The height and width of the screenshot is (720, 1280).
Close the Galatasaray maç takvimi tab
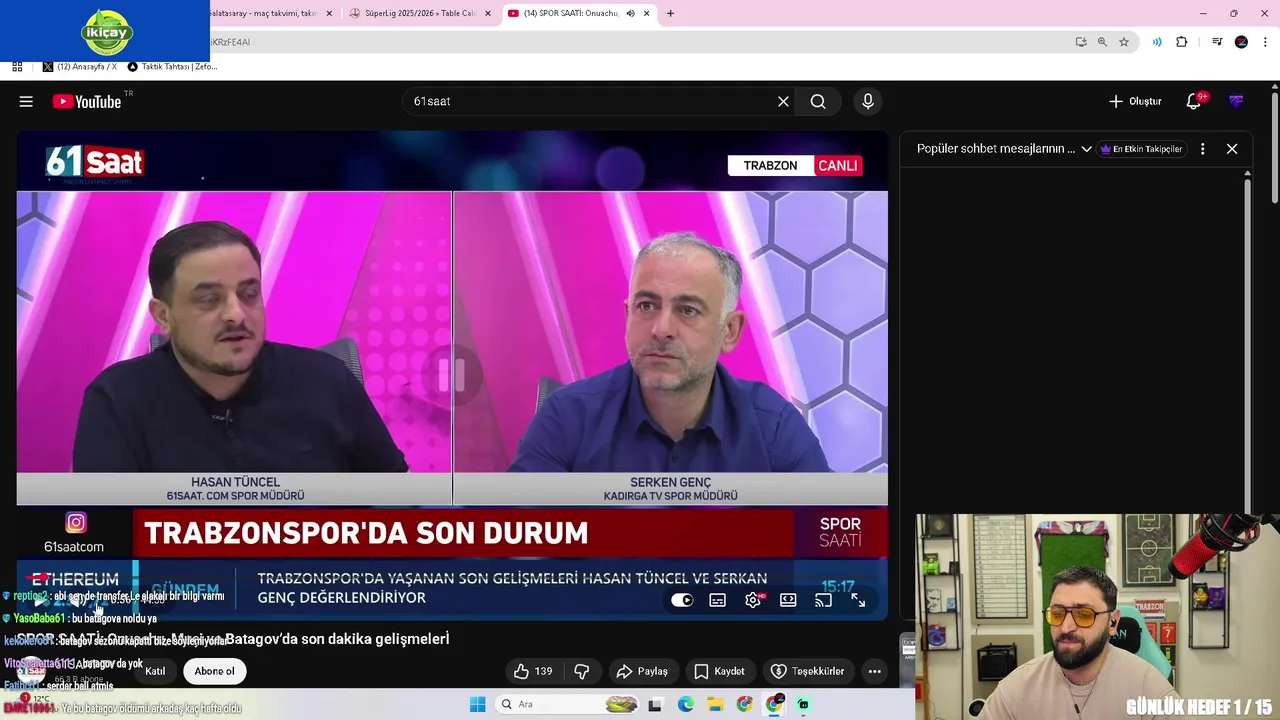pyautogui.click(x=329, y=13)
